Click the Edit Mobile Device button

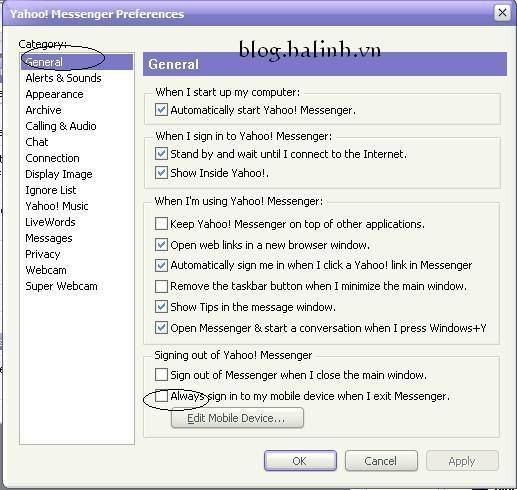coord(237,418)
